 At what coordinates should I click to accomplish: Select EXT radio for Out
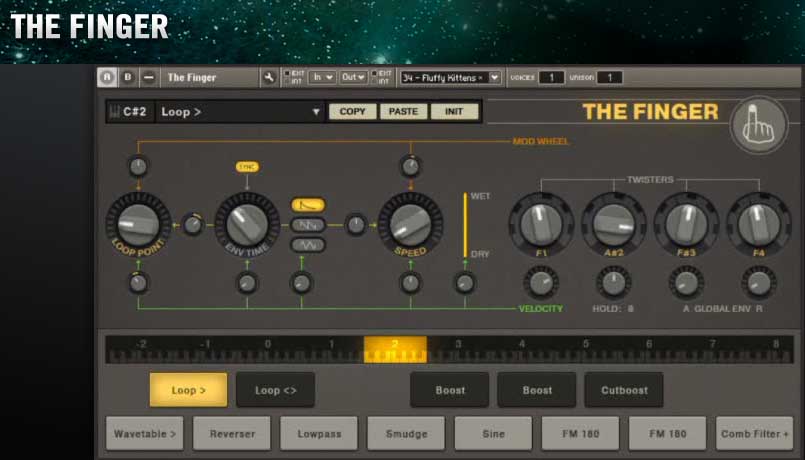pyautogui.click(x=374, y=73)
